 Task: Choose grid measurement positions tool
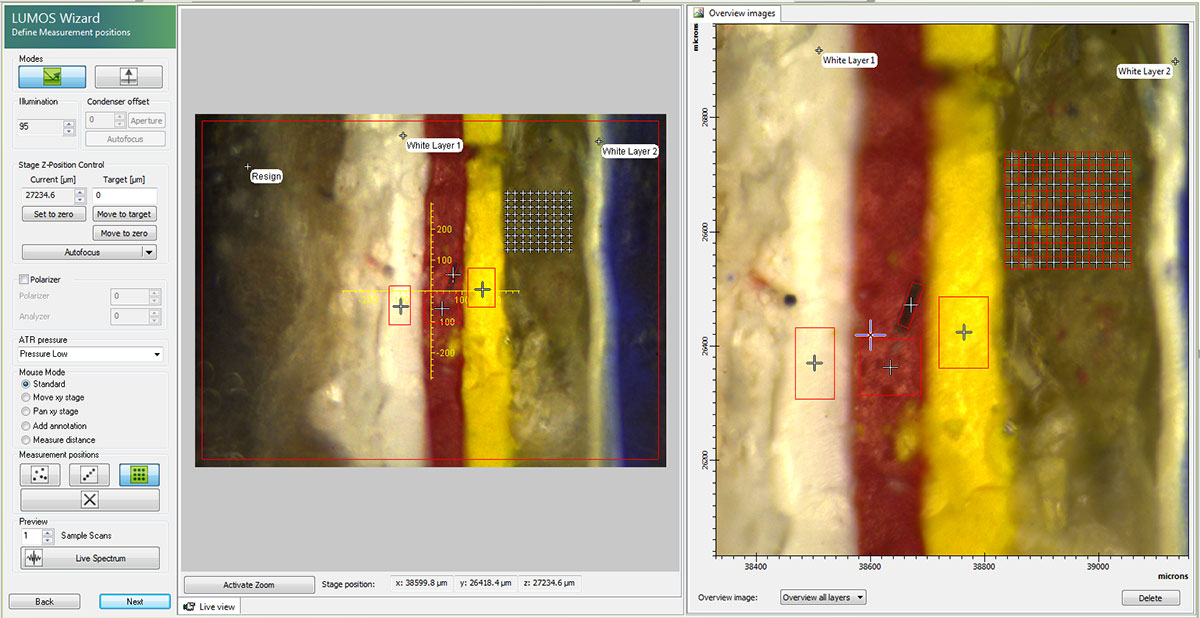[x=139, y=474]
